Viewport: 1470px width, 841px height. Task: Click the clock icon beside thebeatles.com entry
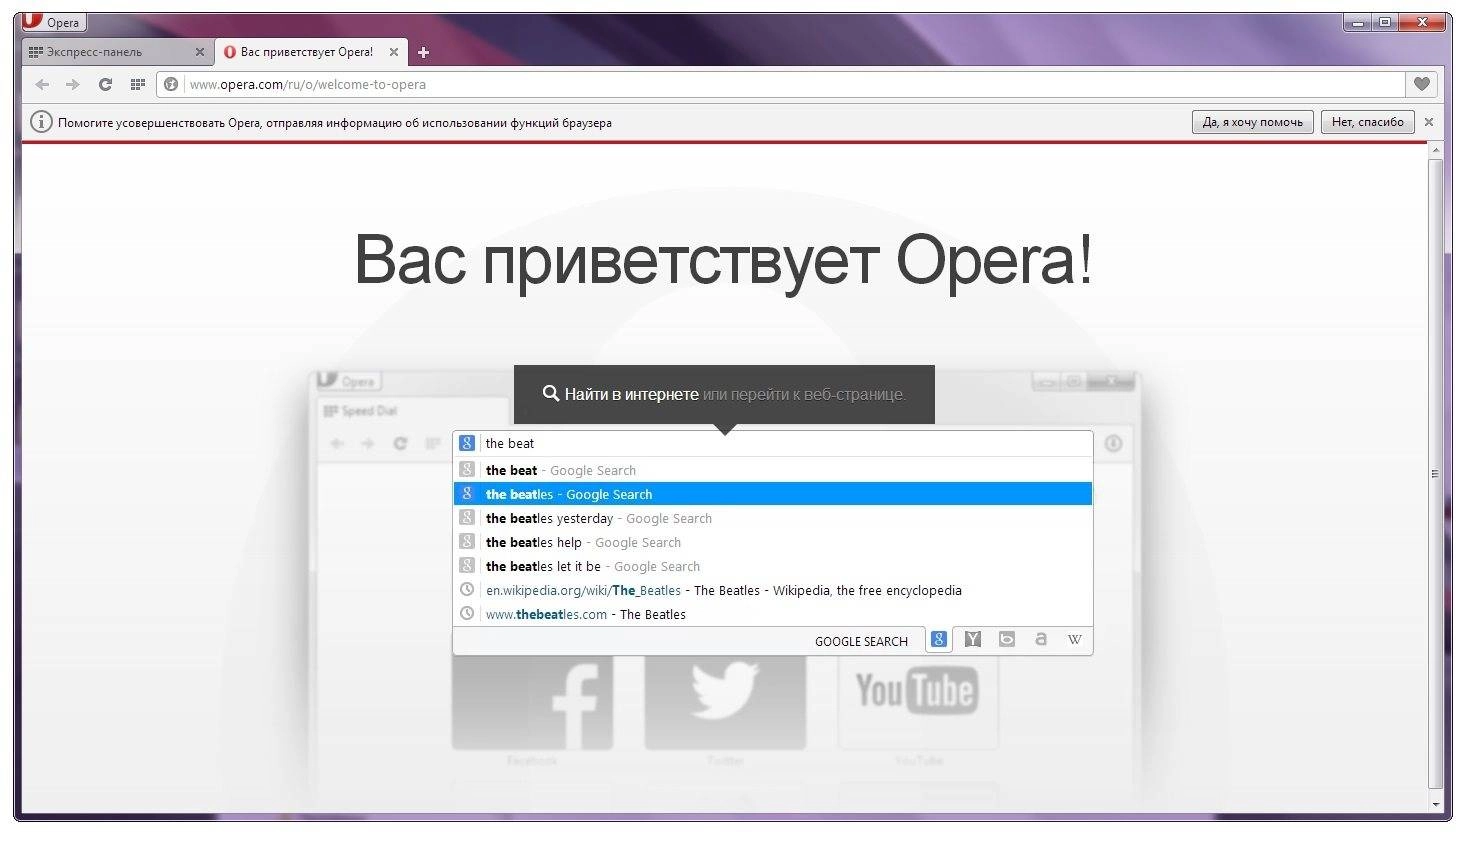coord(466,613)
